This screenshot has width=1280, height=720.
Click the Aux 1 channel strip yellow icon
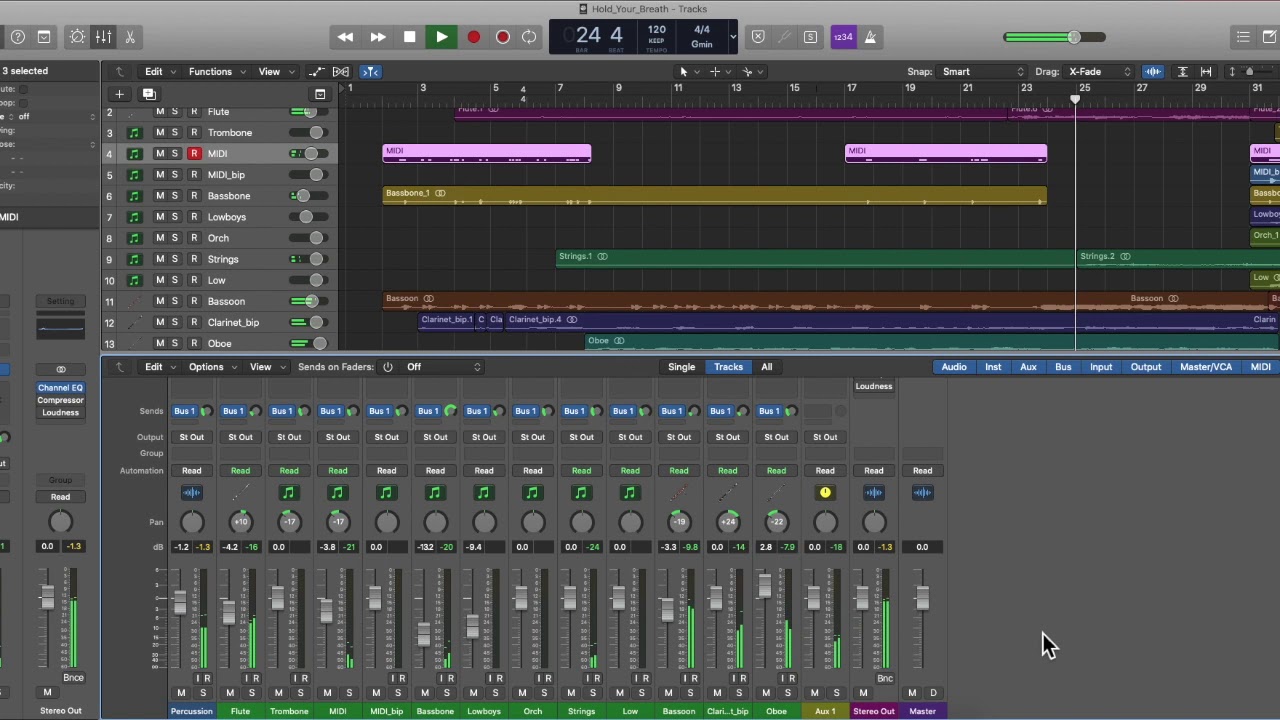point(825,492)
